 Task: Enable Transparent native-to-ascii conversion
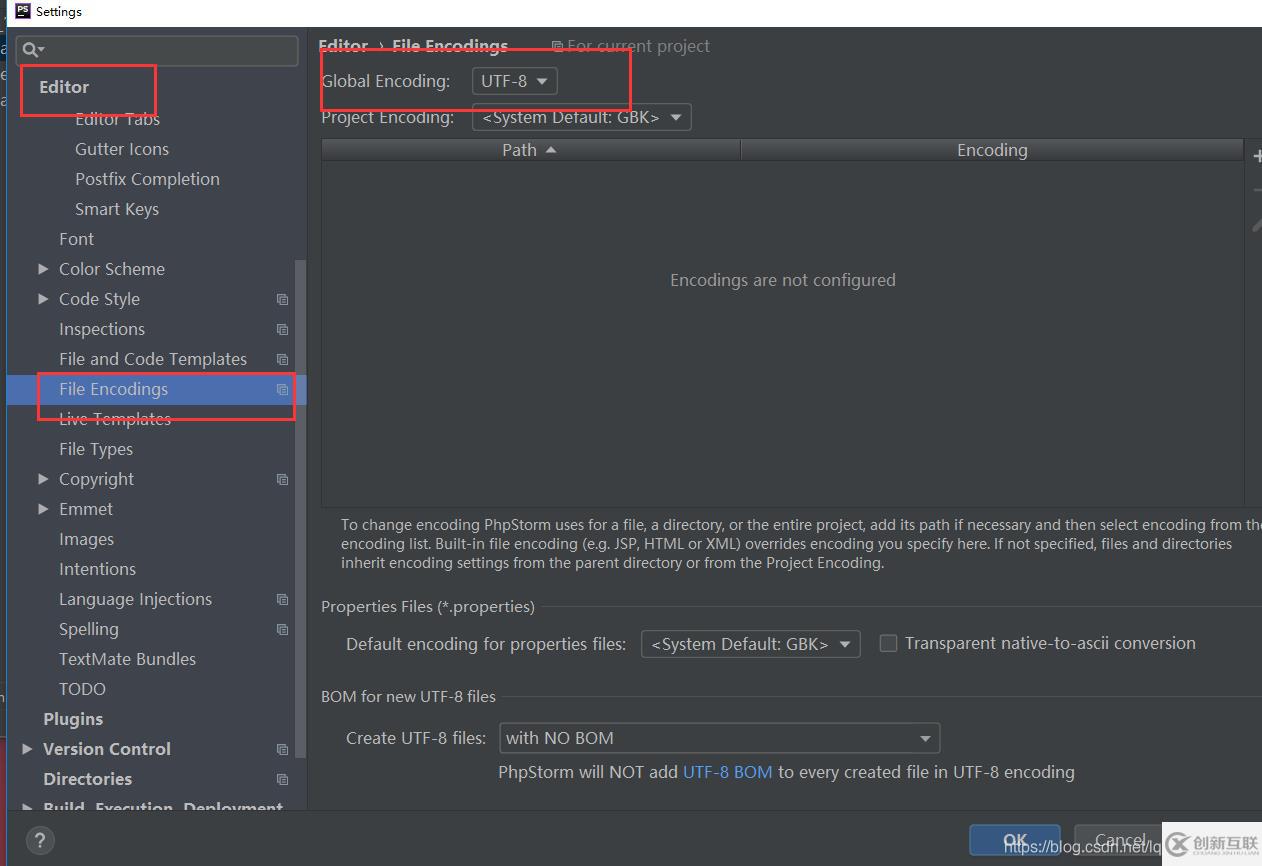(888, 643)
